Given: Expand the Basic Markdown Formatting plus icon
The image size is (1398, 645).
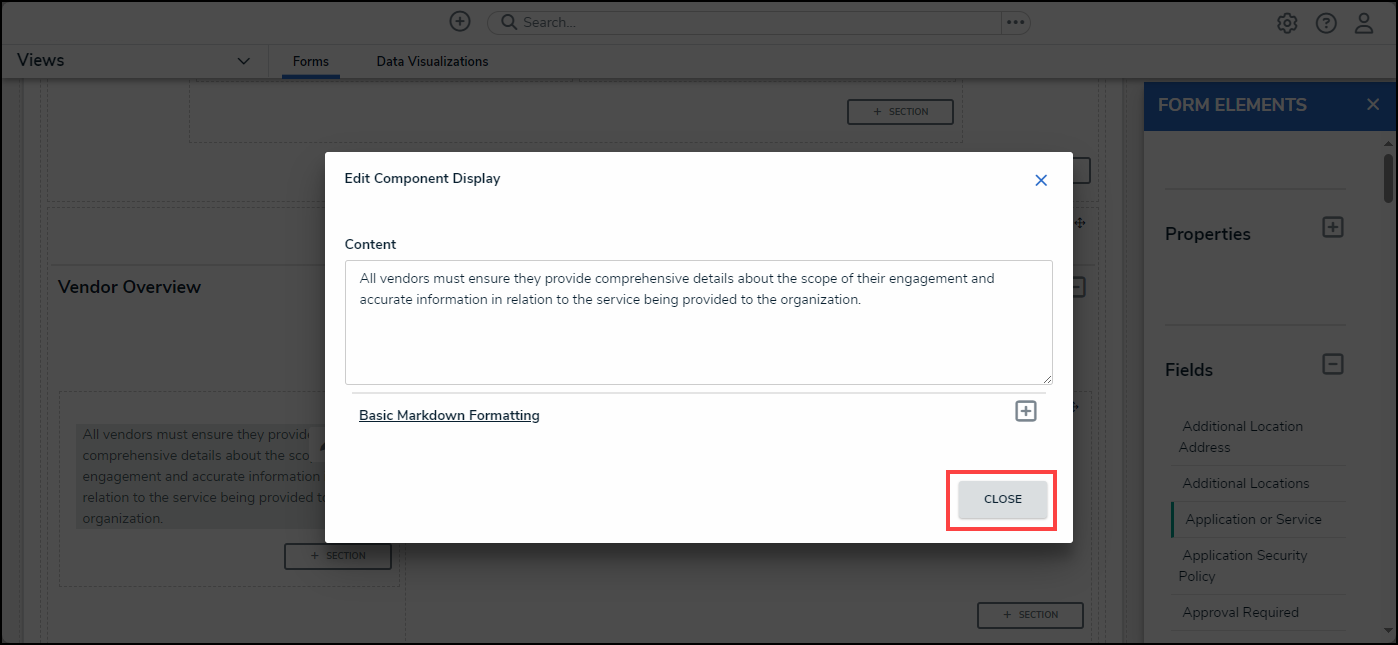Looking at the screenshot, I should [x=1026, y=411].
